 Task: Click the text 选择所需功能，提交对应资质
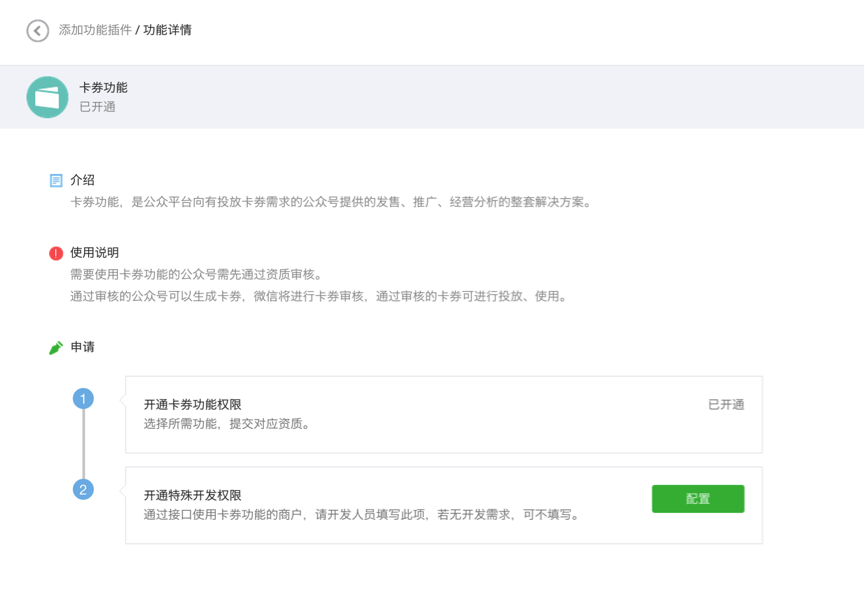point(227,424)
